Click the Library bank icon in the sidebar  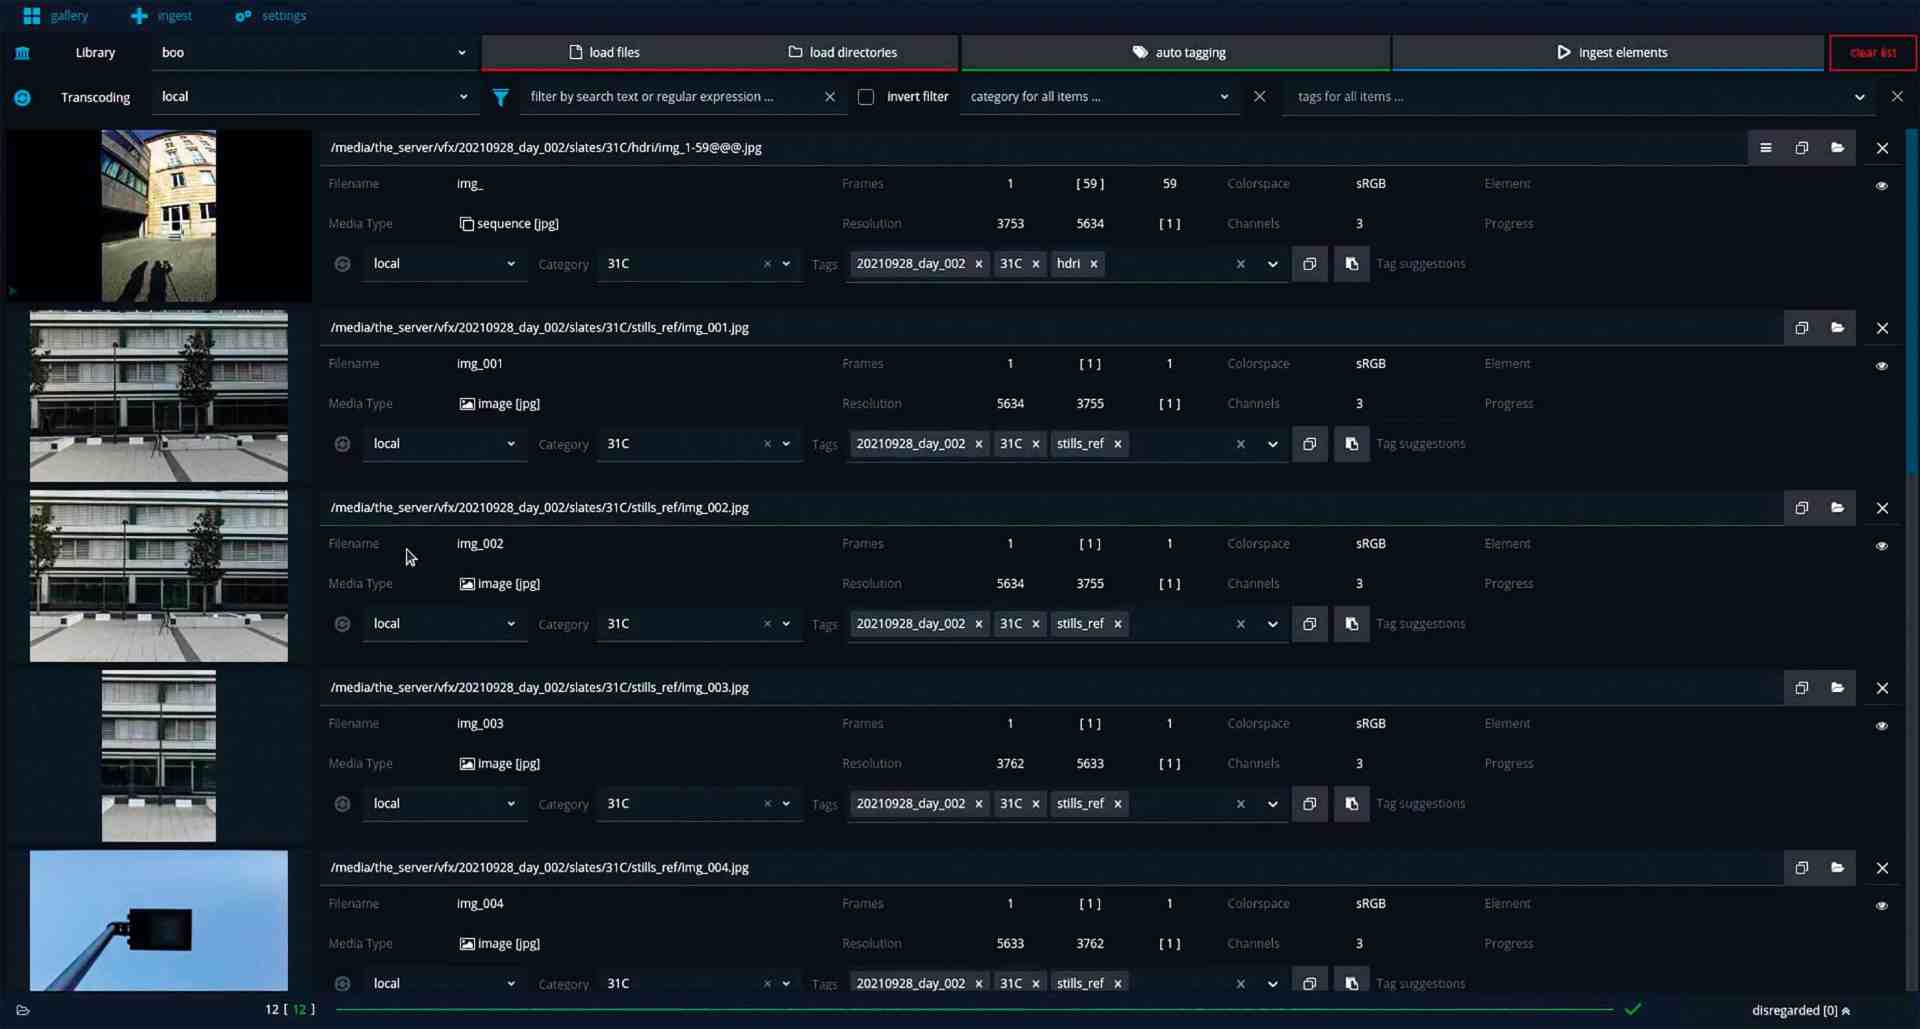[22, 52]
